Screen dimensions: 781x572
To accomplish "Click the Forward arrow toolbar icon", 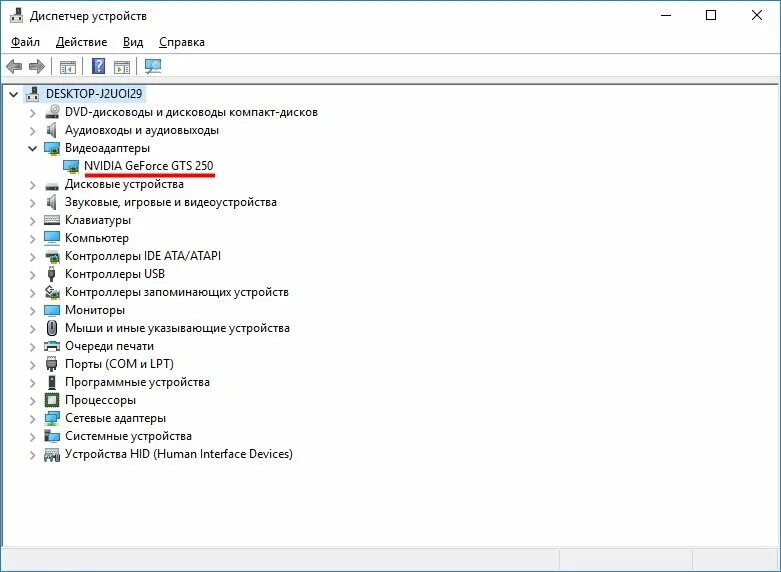I will pos(37,66).
